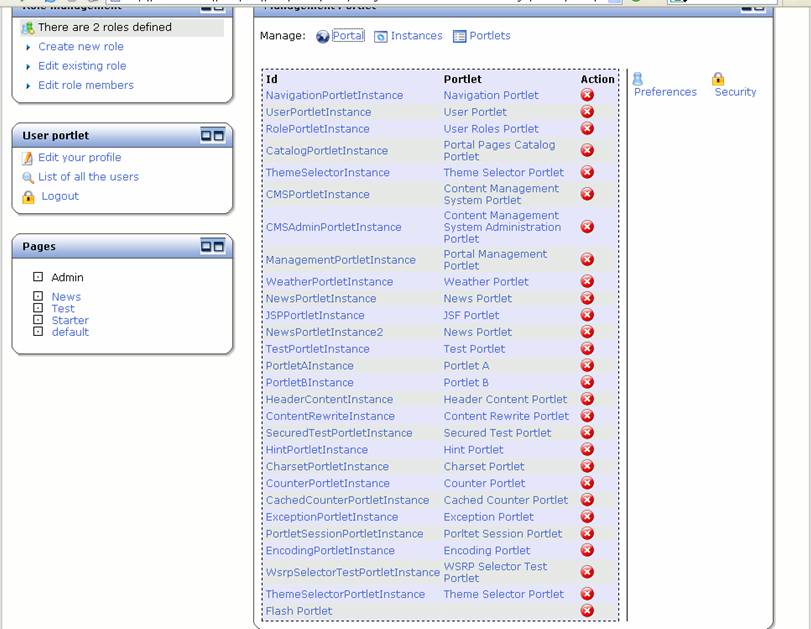Delete the ThemeSelectorInstance row

click(x=587, y=172)
